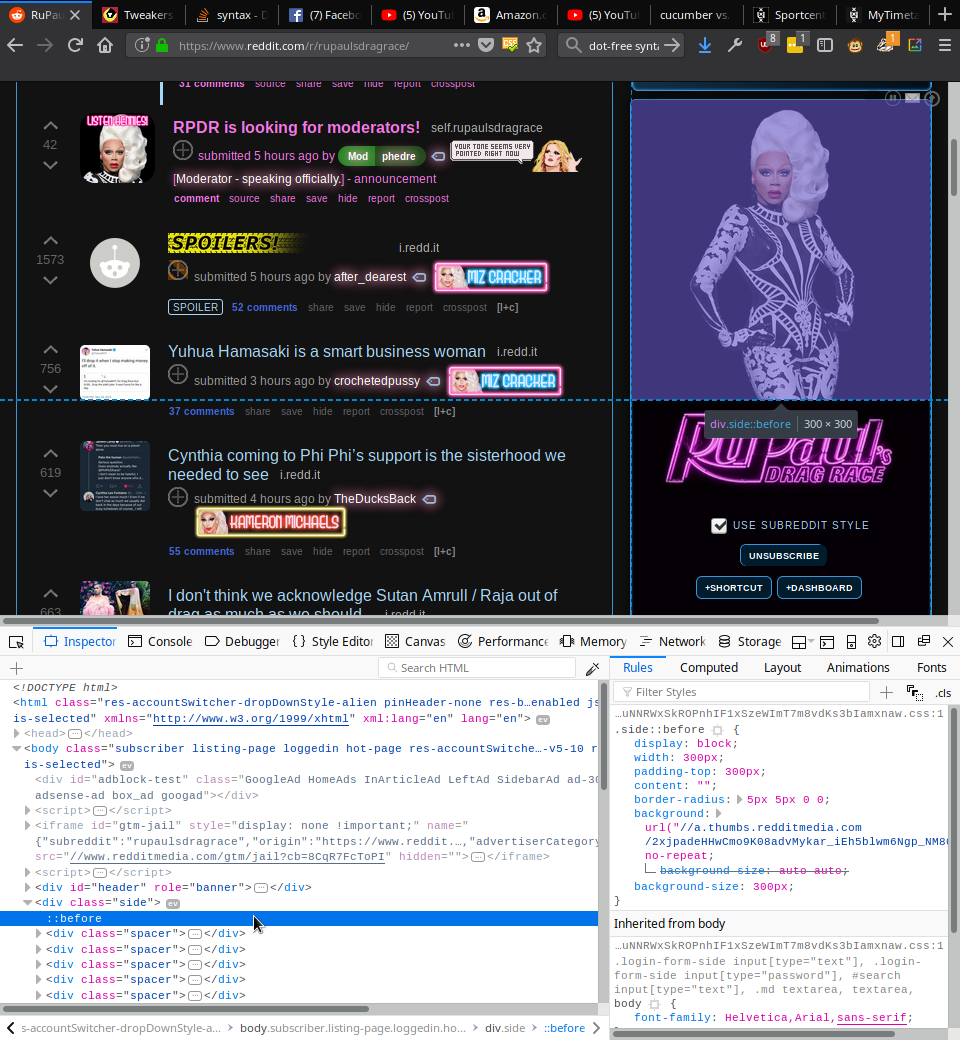Open DevTools settings gear
Image resolution: width=960 pixels, height=1040 pixels.
(x=874, y=641)
